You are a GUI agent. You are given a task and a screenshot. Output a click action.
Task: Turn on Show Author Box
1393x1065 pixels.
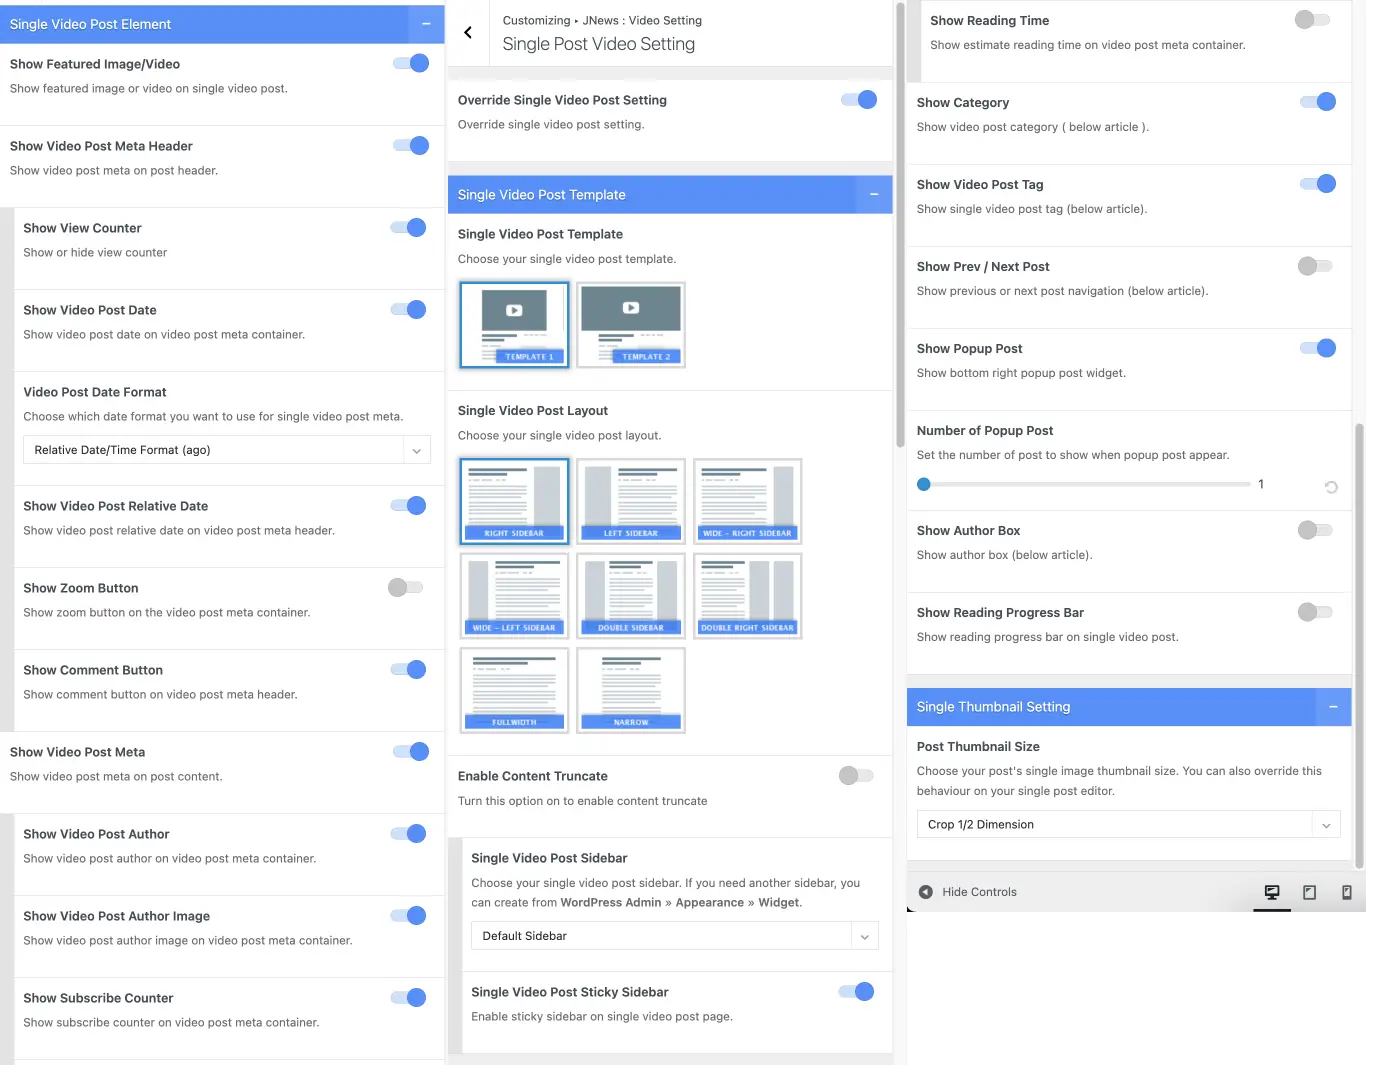(x=1315, y=530)
